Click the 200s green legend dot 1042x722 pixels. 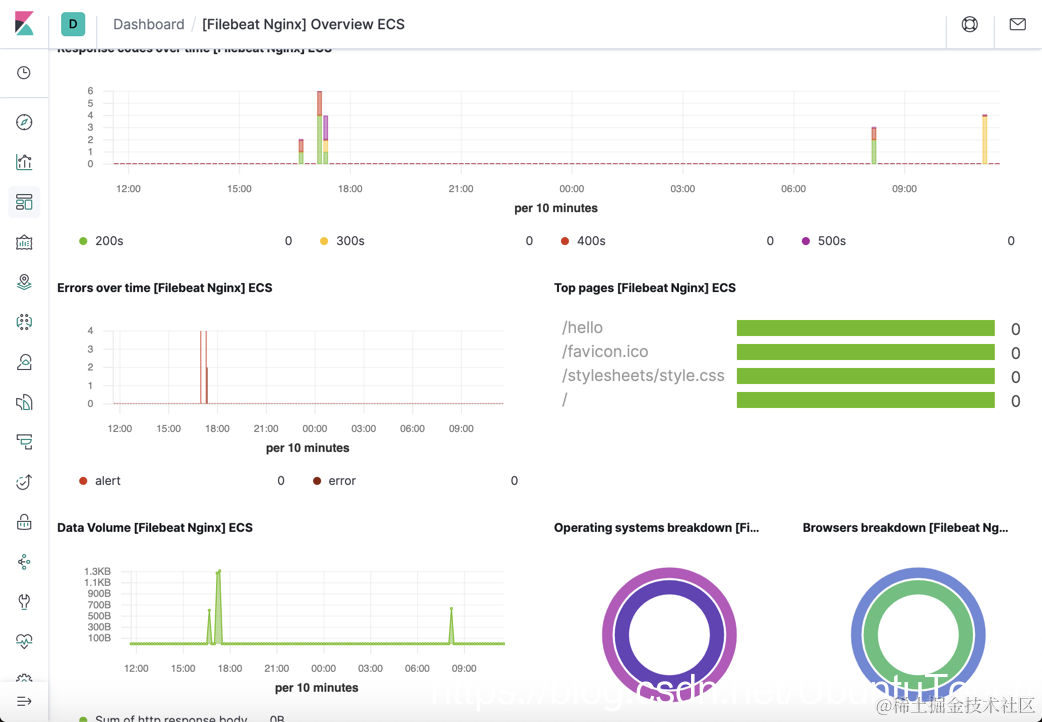coord(83,241)
